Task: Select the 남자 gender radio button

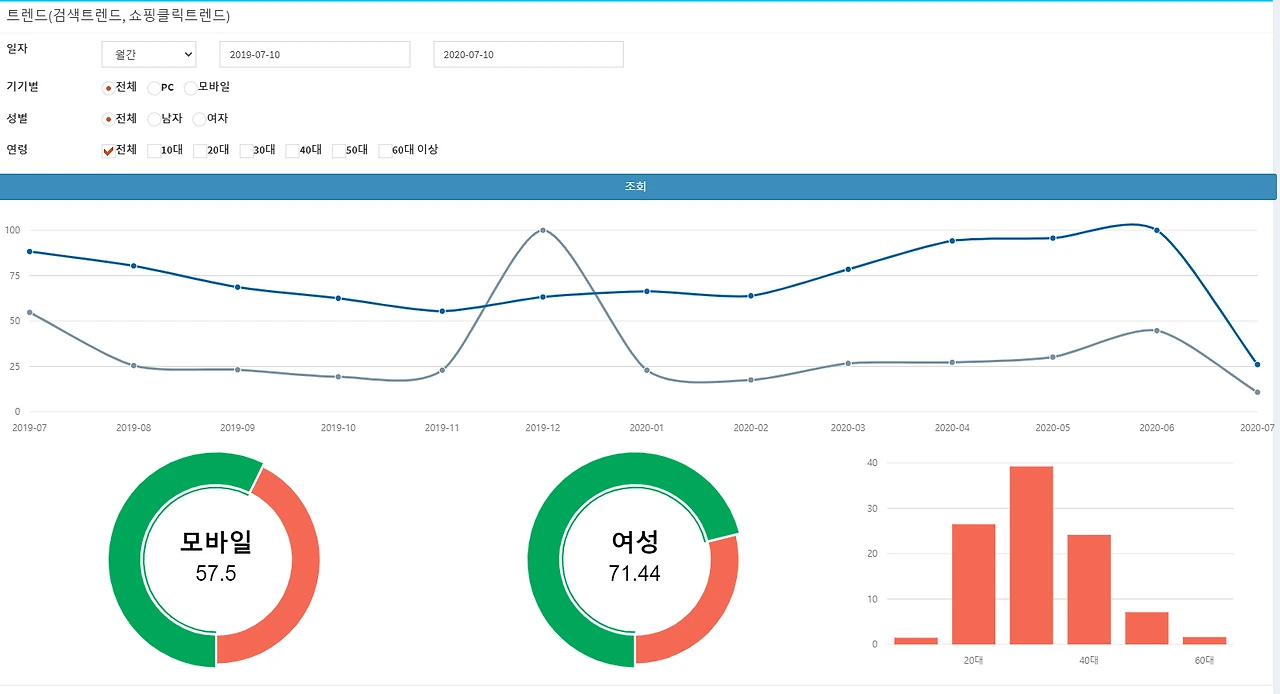Action: click(156, 119)
